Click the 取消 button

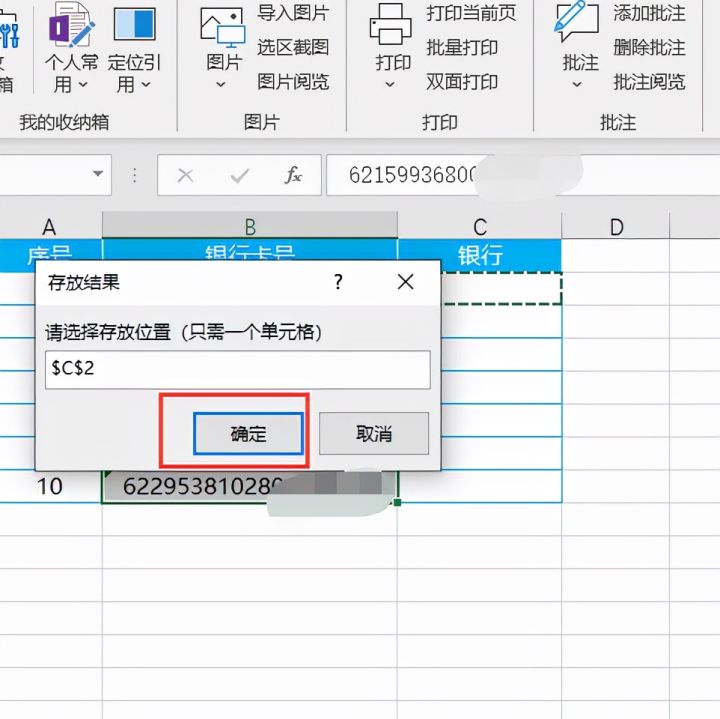coord(374,433)
